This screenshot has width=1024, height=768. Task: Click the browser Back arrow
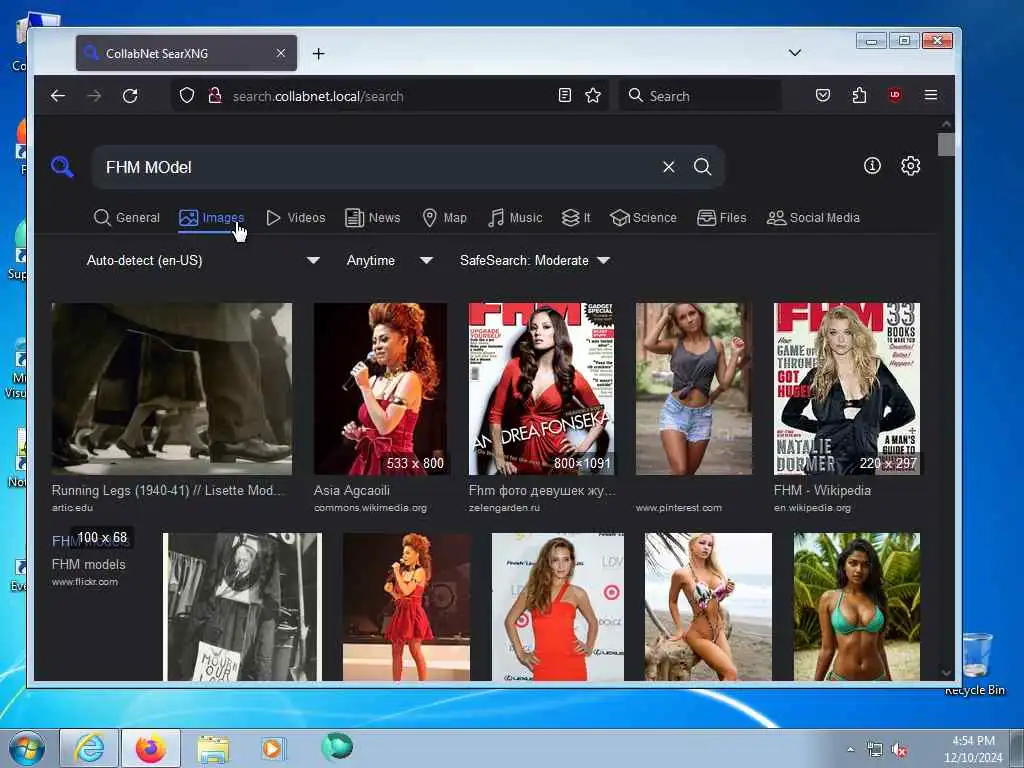[58, 96]
